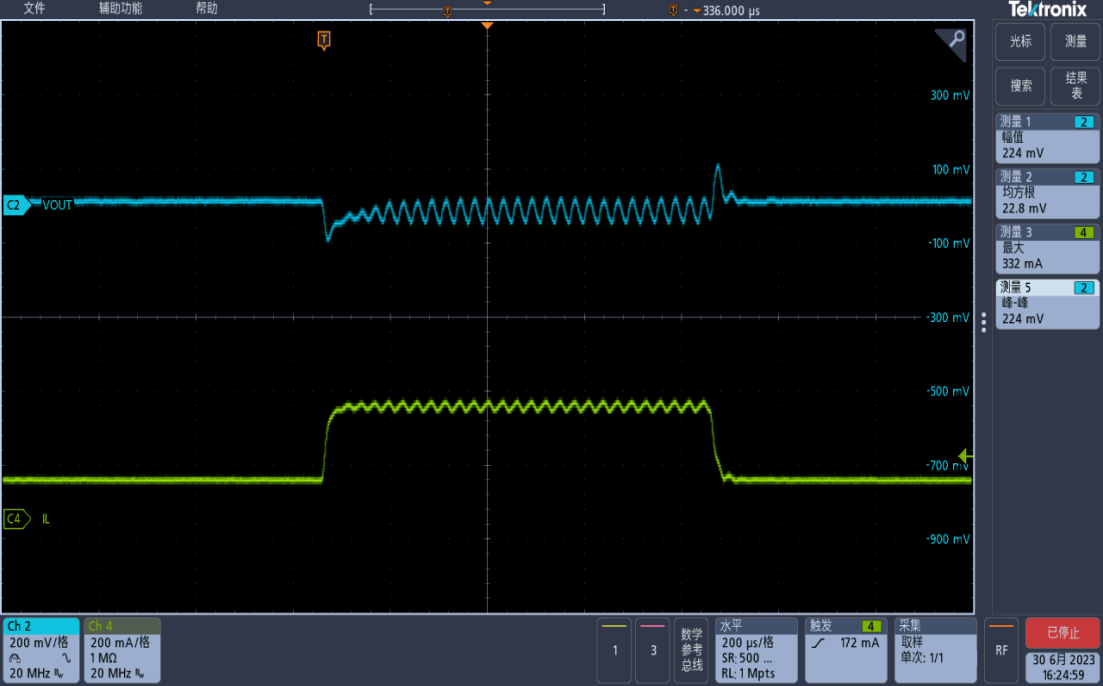Open the 帮助 menu

(206, 8)
